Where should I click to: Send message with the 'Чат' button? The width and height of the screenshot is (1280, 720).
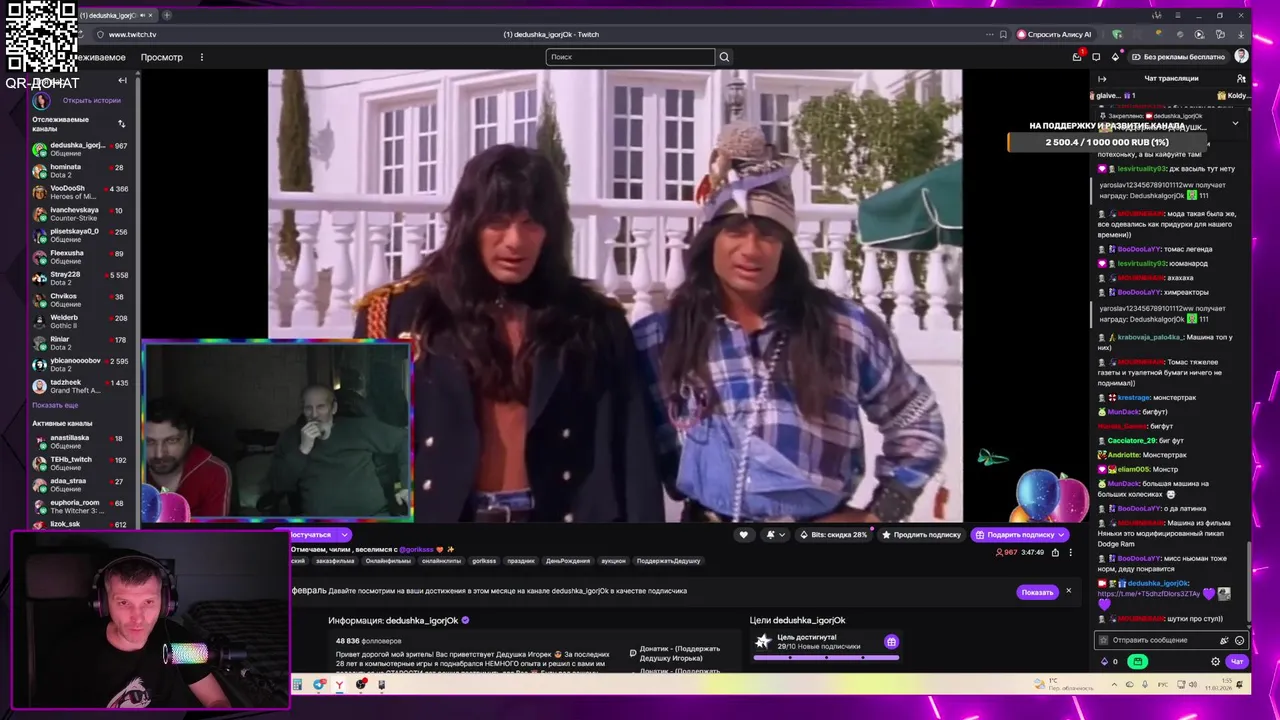[x=1236, y=661]
